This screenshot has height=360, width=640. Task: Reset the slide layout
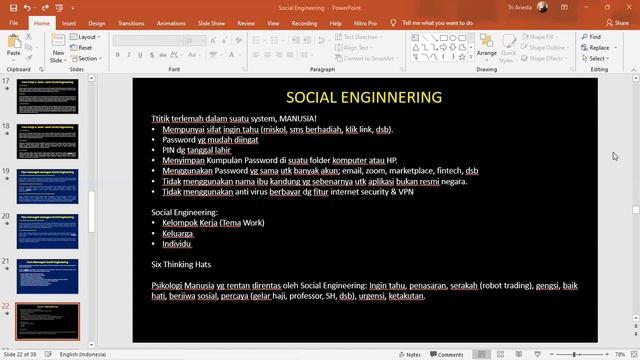click(81, 47)
